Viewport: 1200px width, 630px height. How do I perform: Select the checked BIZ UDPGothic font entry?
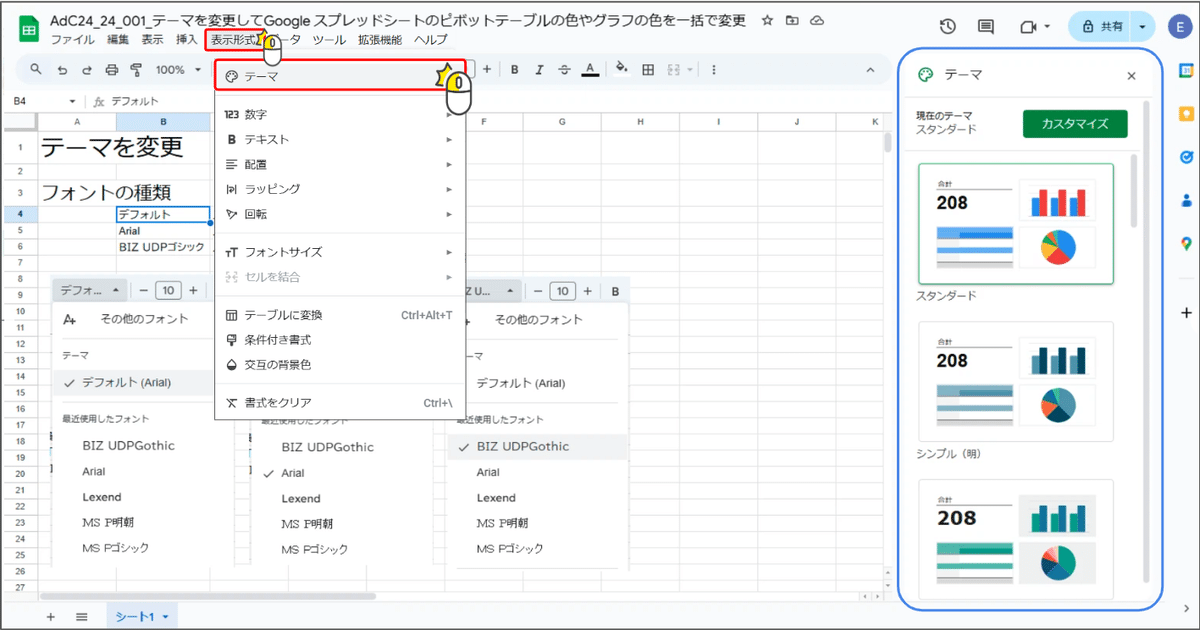click(538, 447)
